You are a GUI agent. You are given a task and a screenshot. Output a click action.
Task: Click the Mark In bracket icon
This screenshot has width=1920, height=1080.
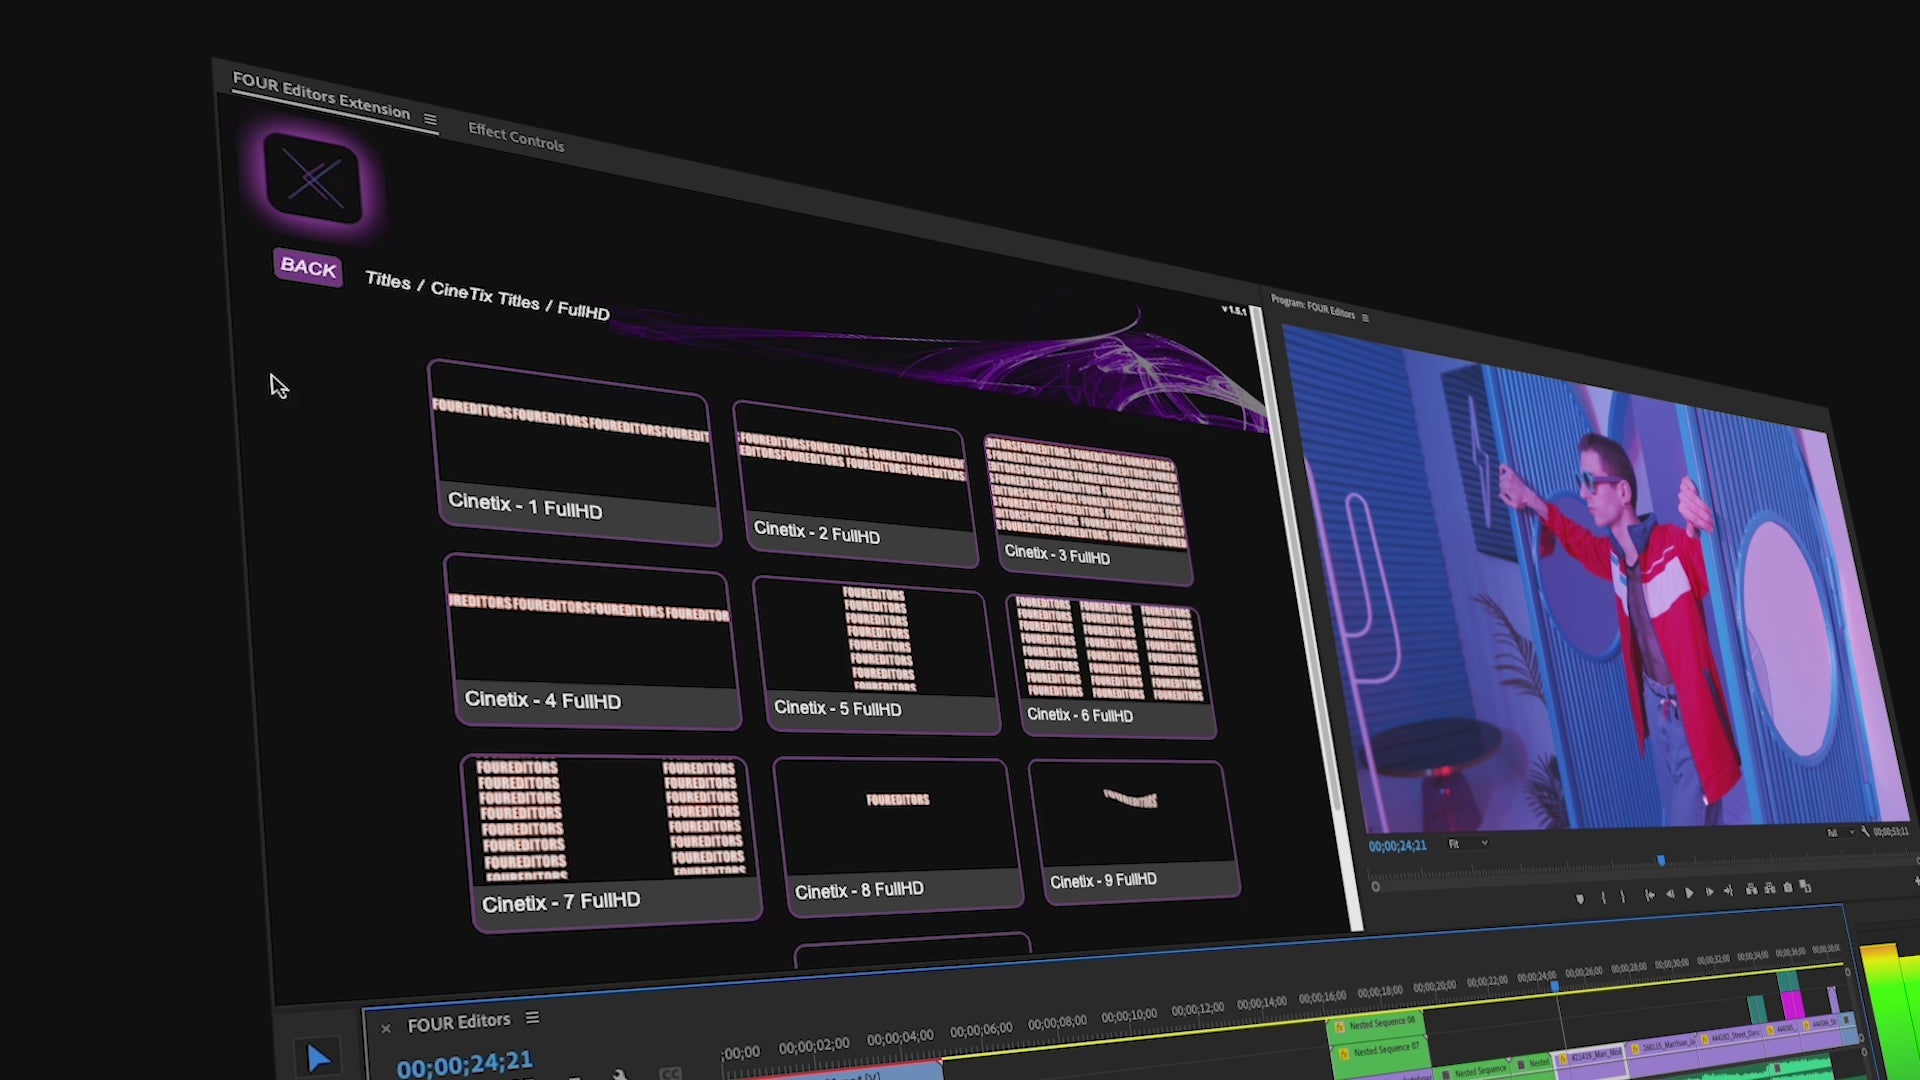[x=1603, y=897]
